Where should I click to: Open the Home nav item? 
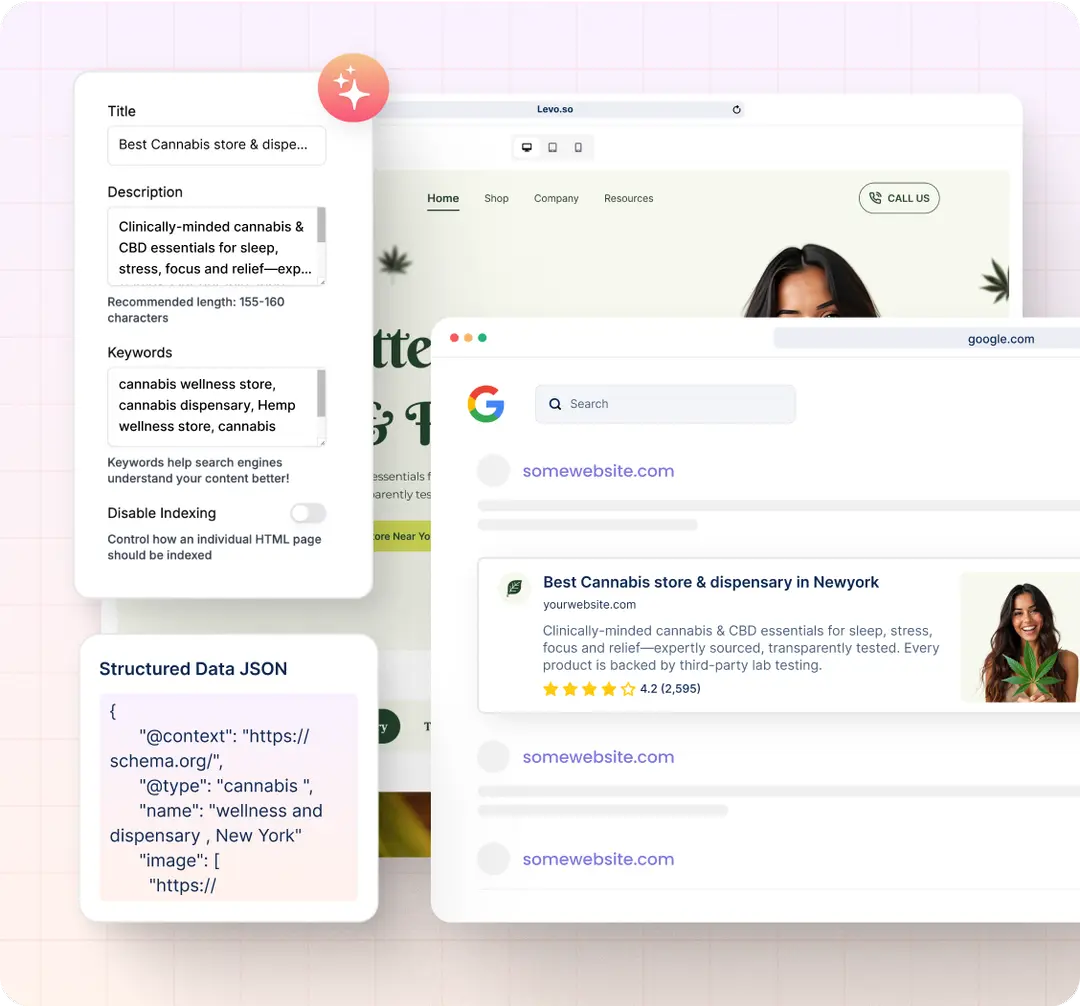tap(443, 198)
